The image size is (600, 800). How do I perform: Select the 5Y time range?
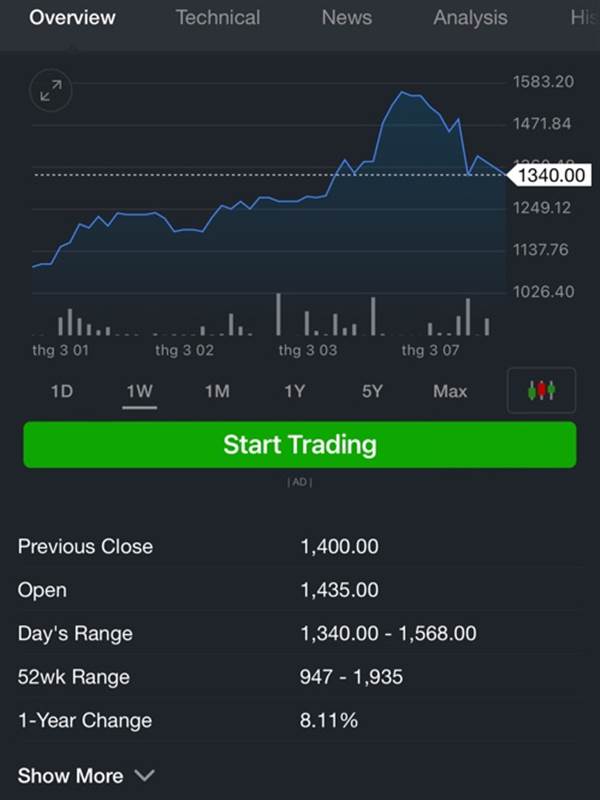(x=372, y=391)
